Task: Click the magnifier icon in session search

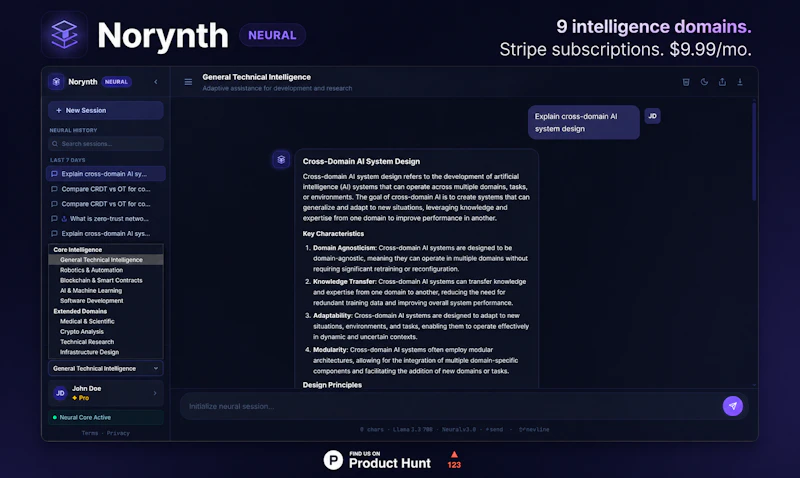Action: pyautogui.click(x=55, y=144)
